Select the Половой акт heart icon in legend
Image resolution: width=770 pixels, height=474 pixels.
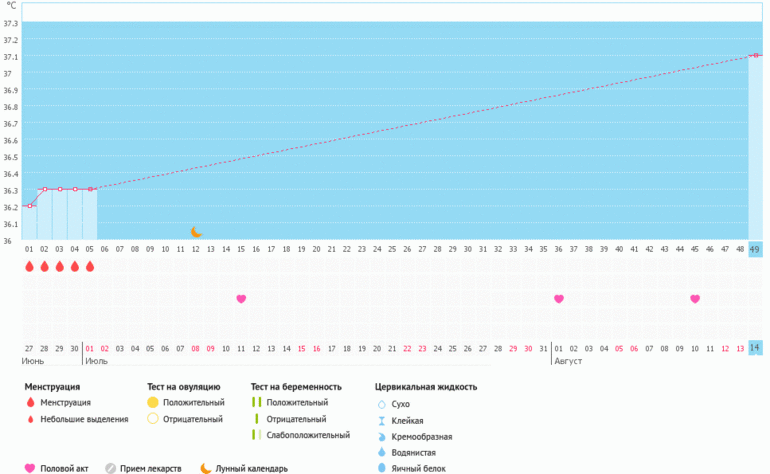point(29,468)
